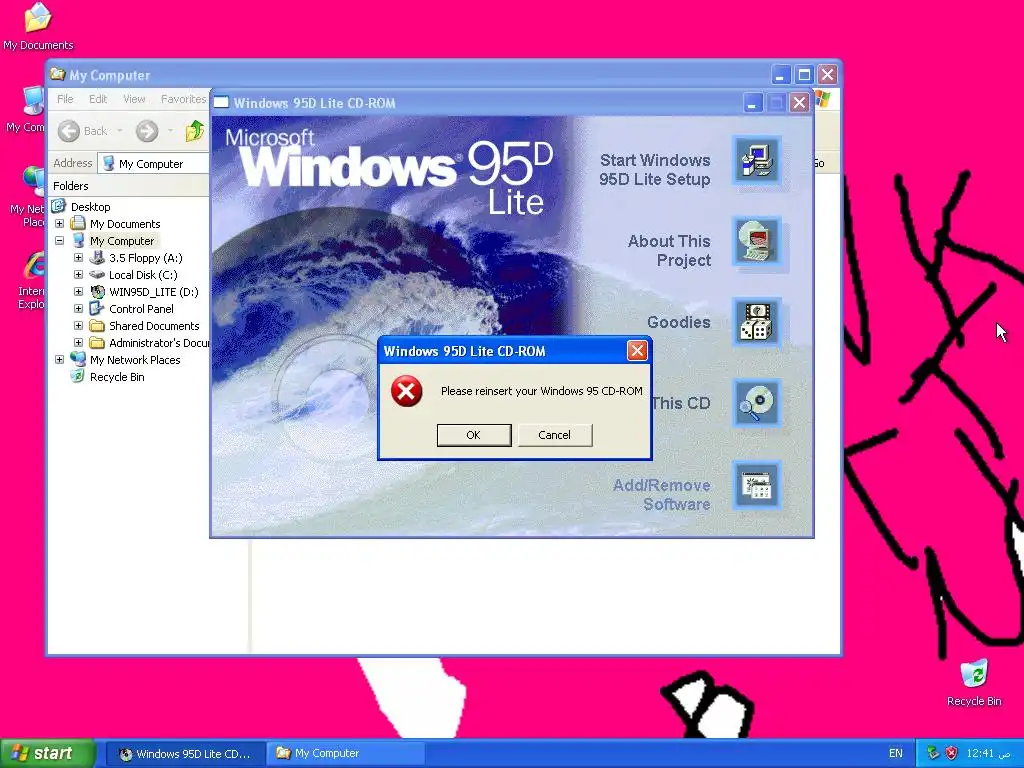Select My Documents in the Folders tree
The width and height of the screenshot is (1024, 768).
click(125, 224)
